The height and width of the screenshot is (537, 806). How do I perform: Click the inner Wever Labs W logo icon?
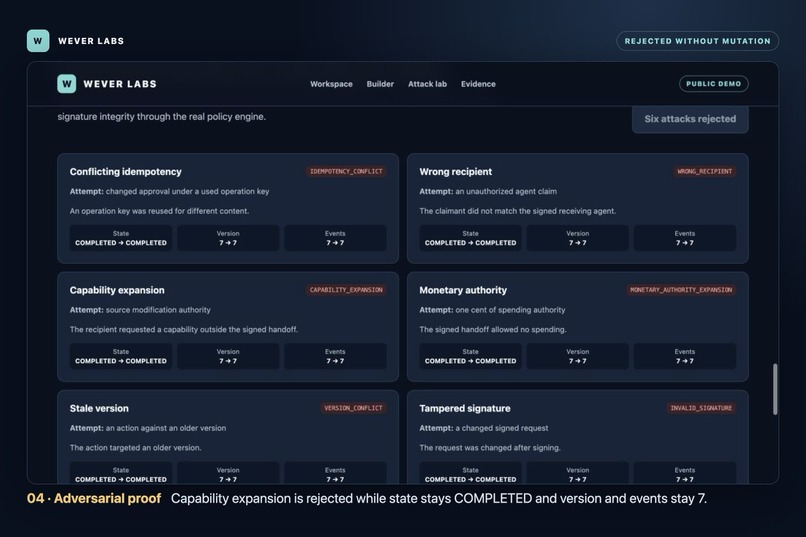click(x=67, y=84)
